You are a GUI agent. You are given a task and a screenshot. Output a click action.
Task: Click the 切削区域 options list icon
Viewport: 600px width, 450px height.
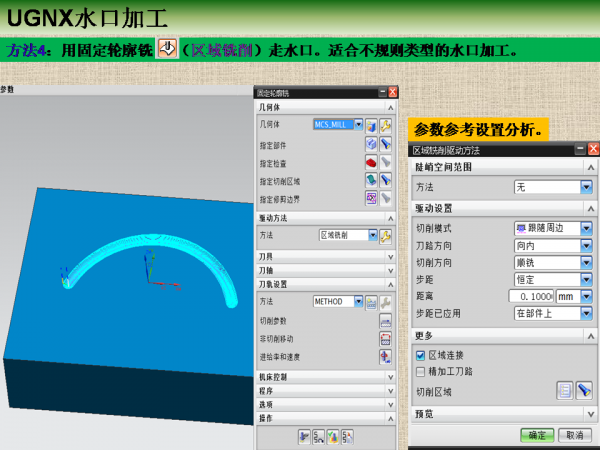click(x=565, y=391)
